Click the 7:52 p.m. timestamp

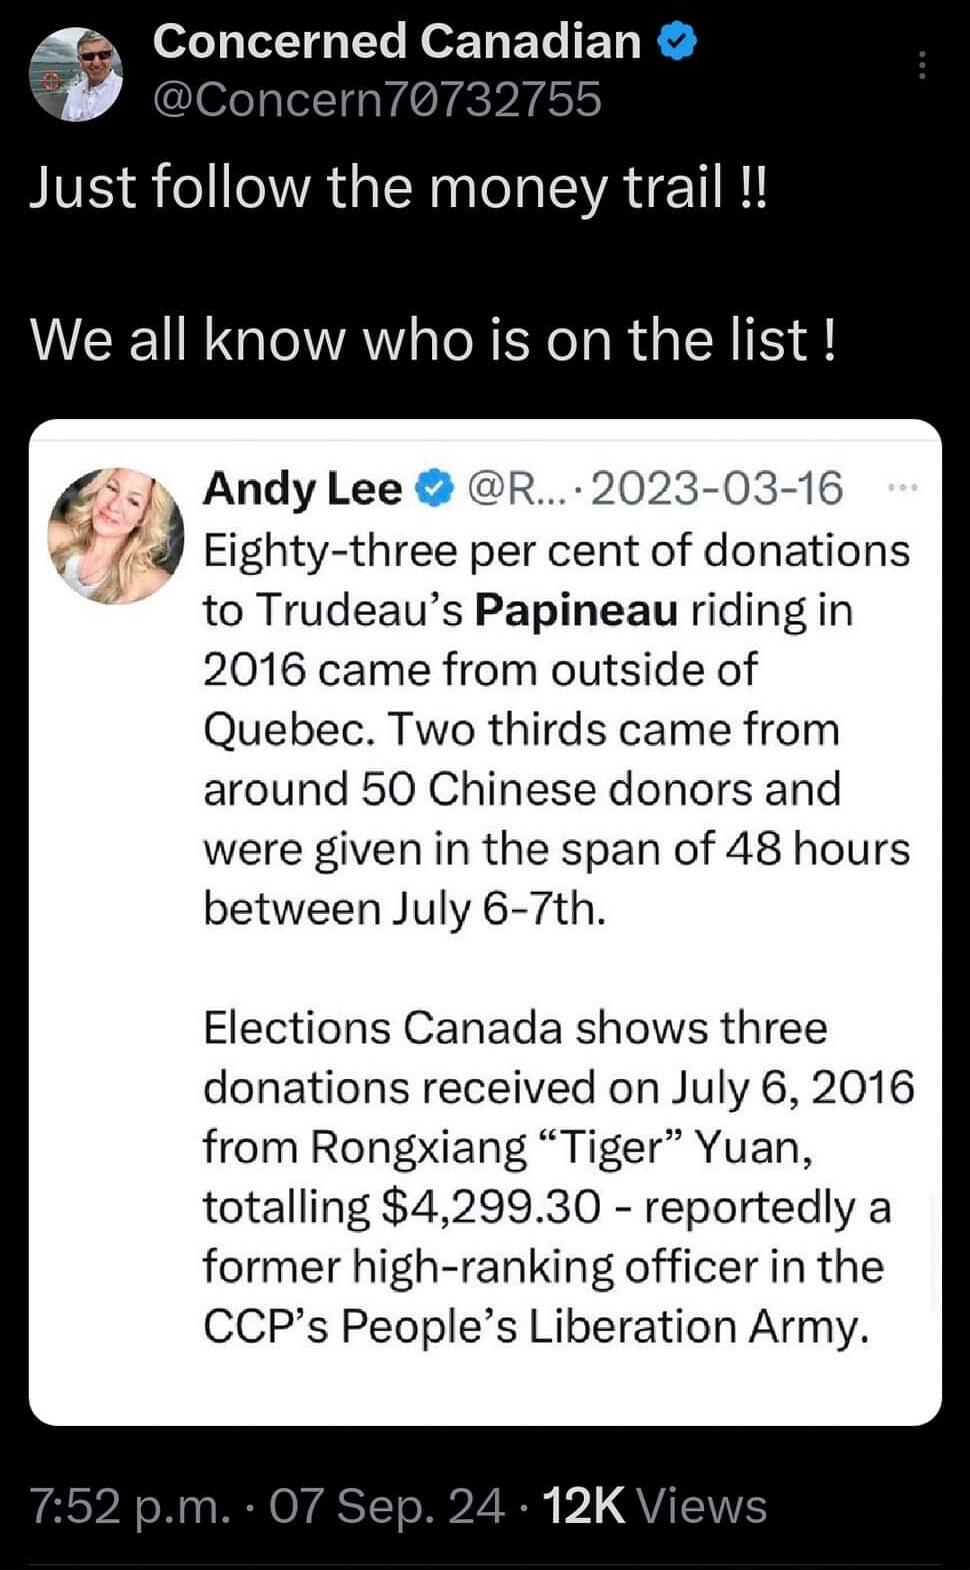(131, 1506)
